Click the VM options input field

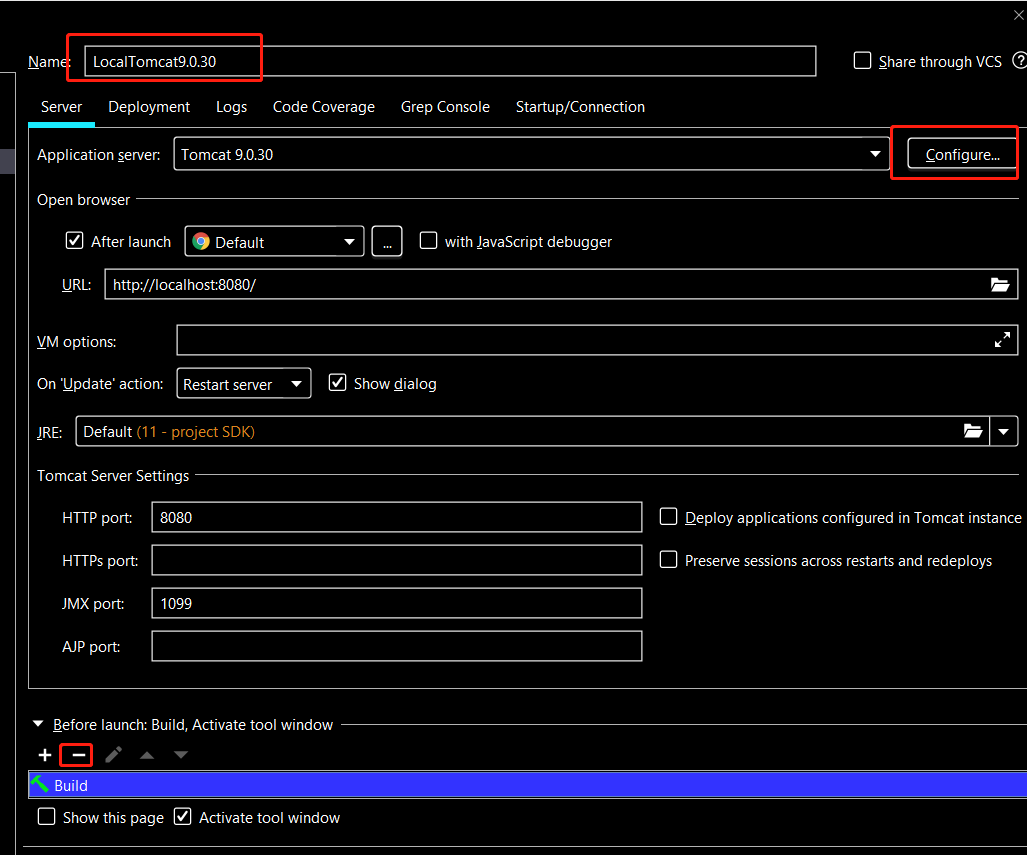click(597, 340)
